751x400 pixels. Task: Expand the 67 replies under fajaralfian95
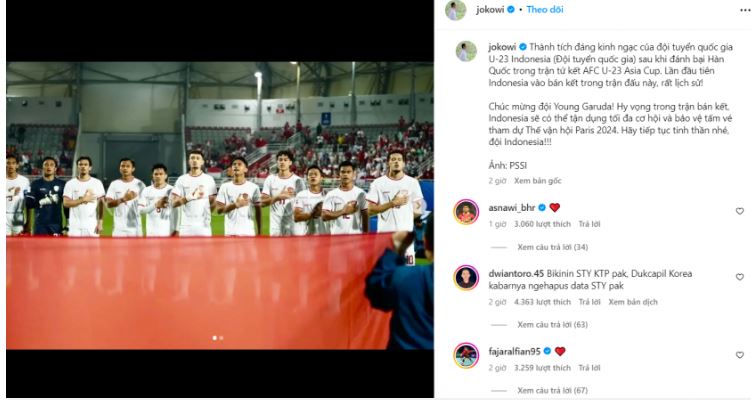pos(552,390)
